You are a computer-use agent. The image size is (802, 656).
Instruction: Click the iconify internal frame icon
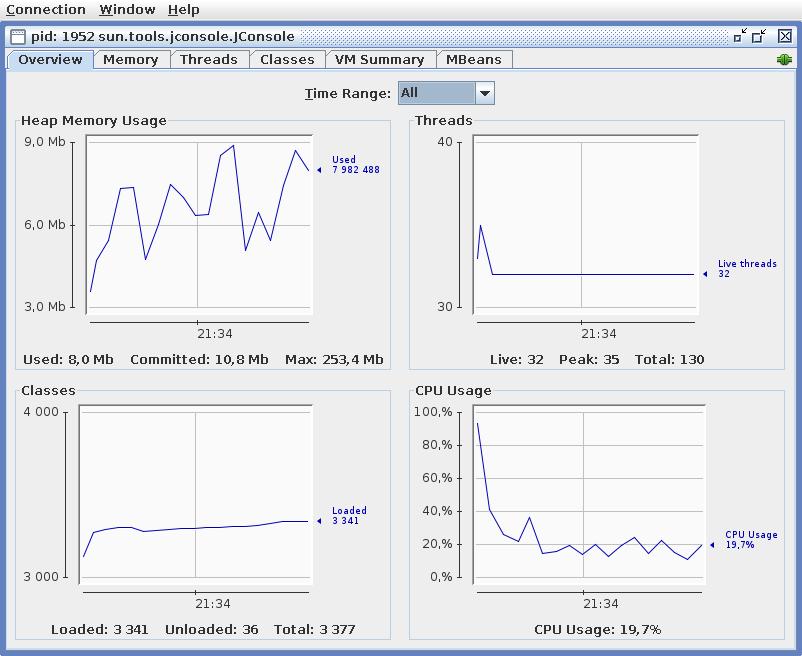pyautogui.click(x=740, y=36)
